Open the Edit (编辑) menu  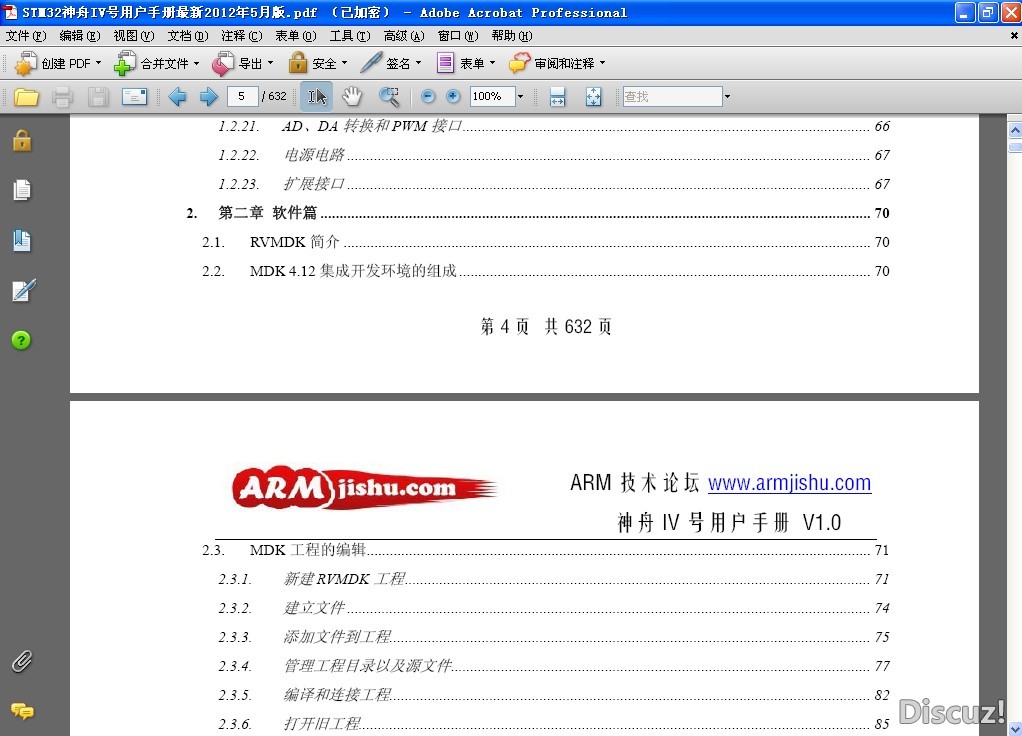coord(80,36)
